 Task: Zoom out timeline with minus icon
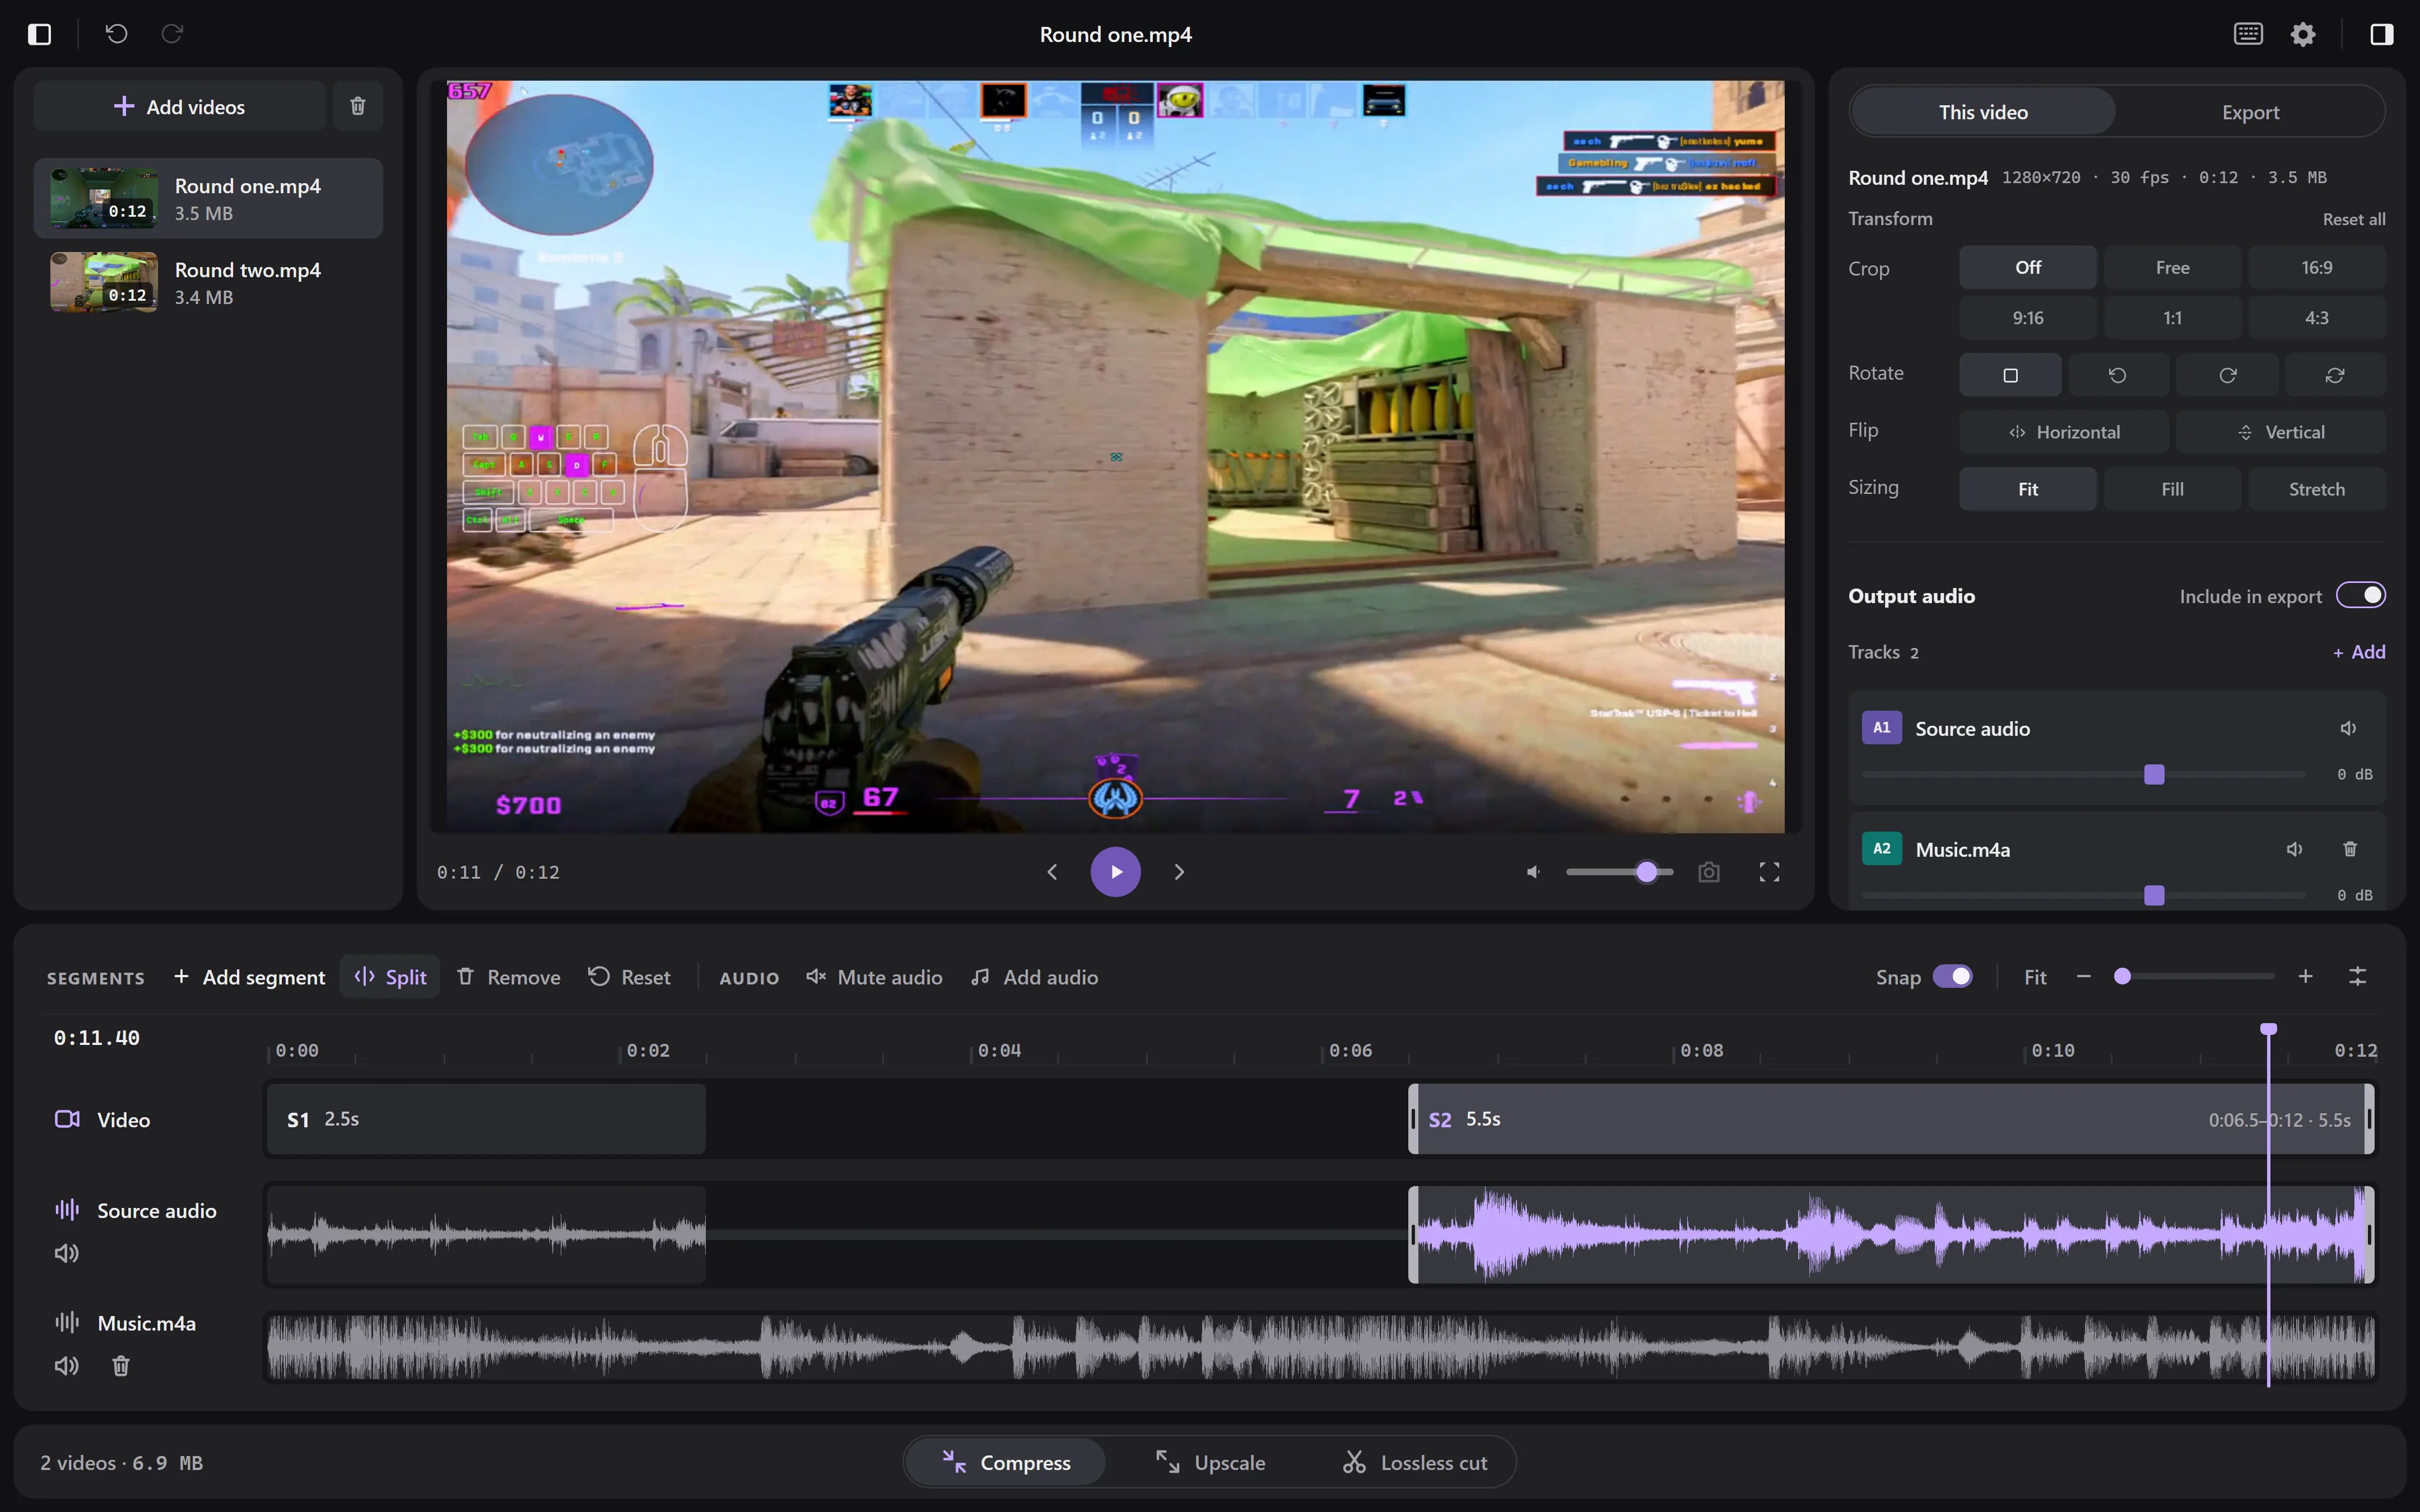2084,977
